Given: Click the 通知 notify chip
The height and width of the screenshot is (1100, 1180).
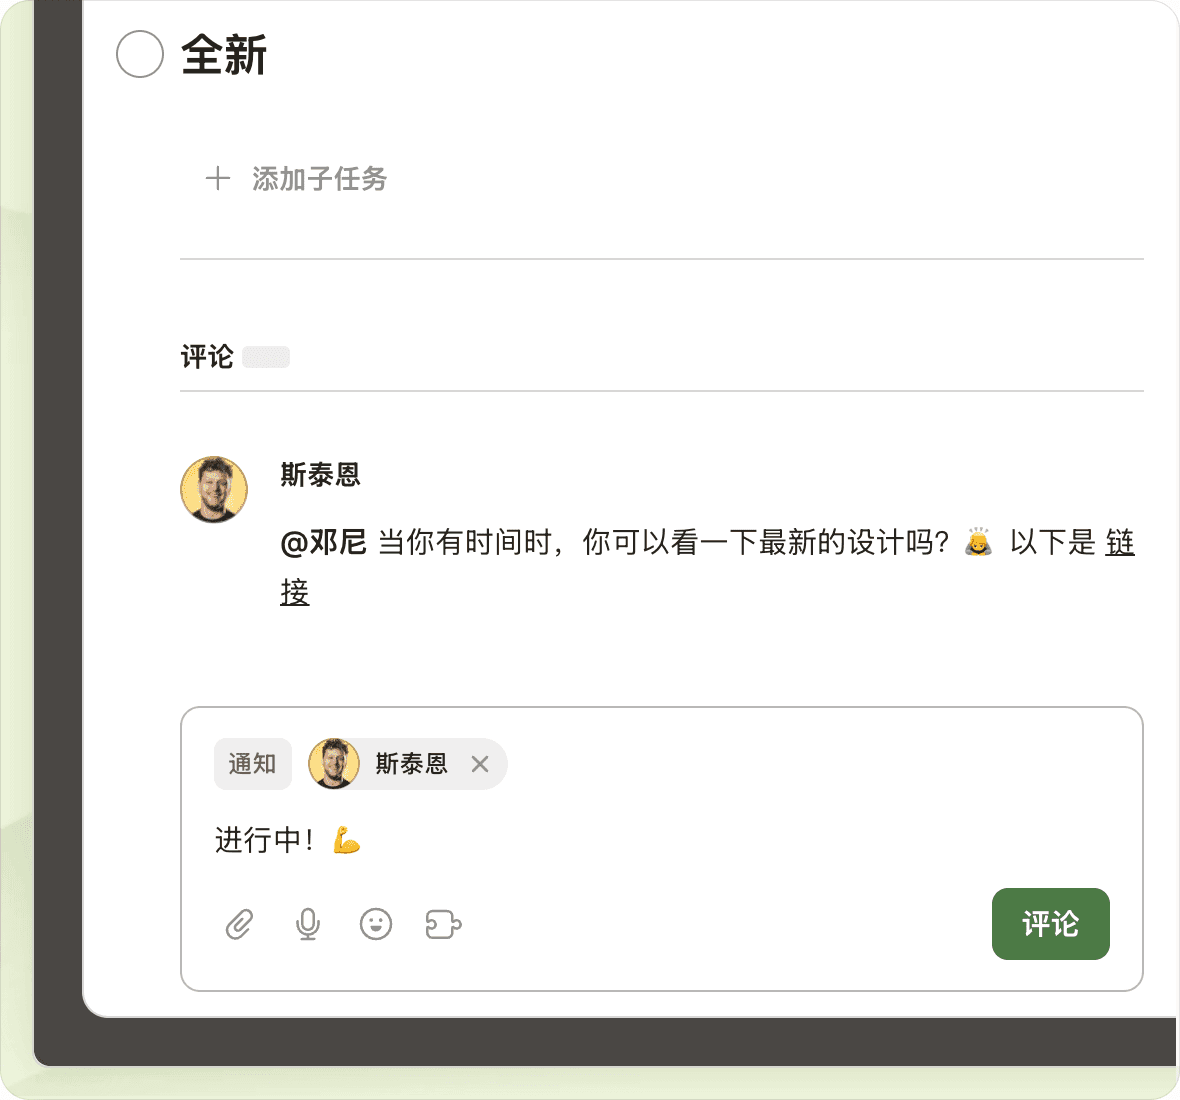Looking at the screenshot, I should point(252,764).
